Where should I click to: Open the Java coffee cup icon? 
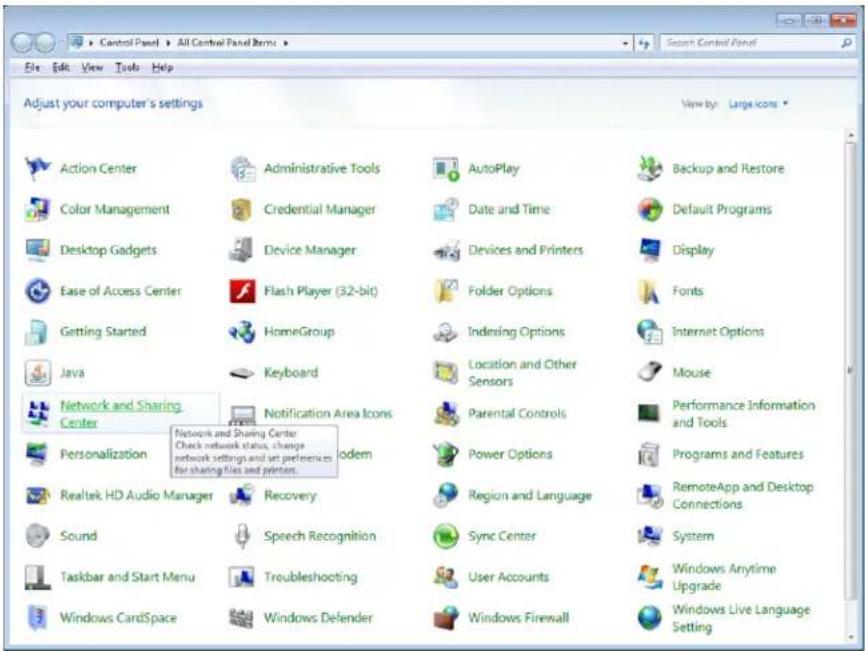click(x=38, y=372)
